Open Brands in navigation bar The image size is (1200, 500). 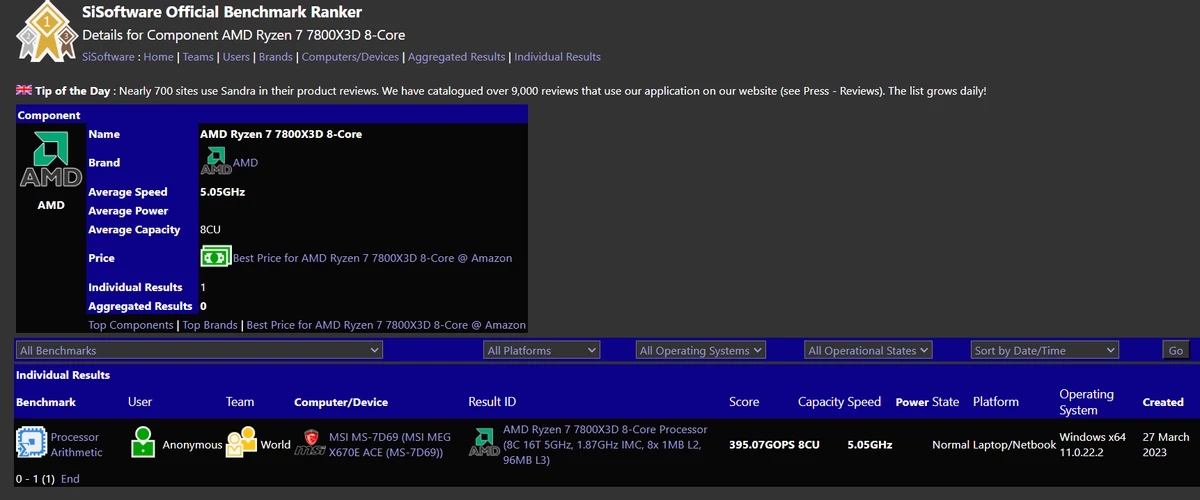(x=276, y=57)
